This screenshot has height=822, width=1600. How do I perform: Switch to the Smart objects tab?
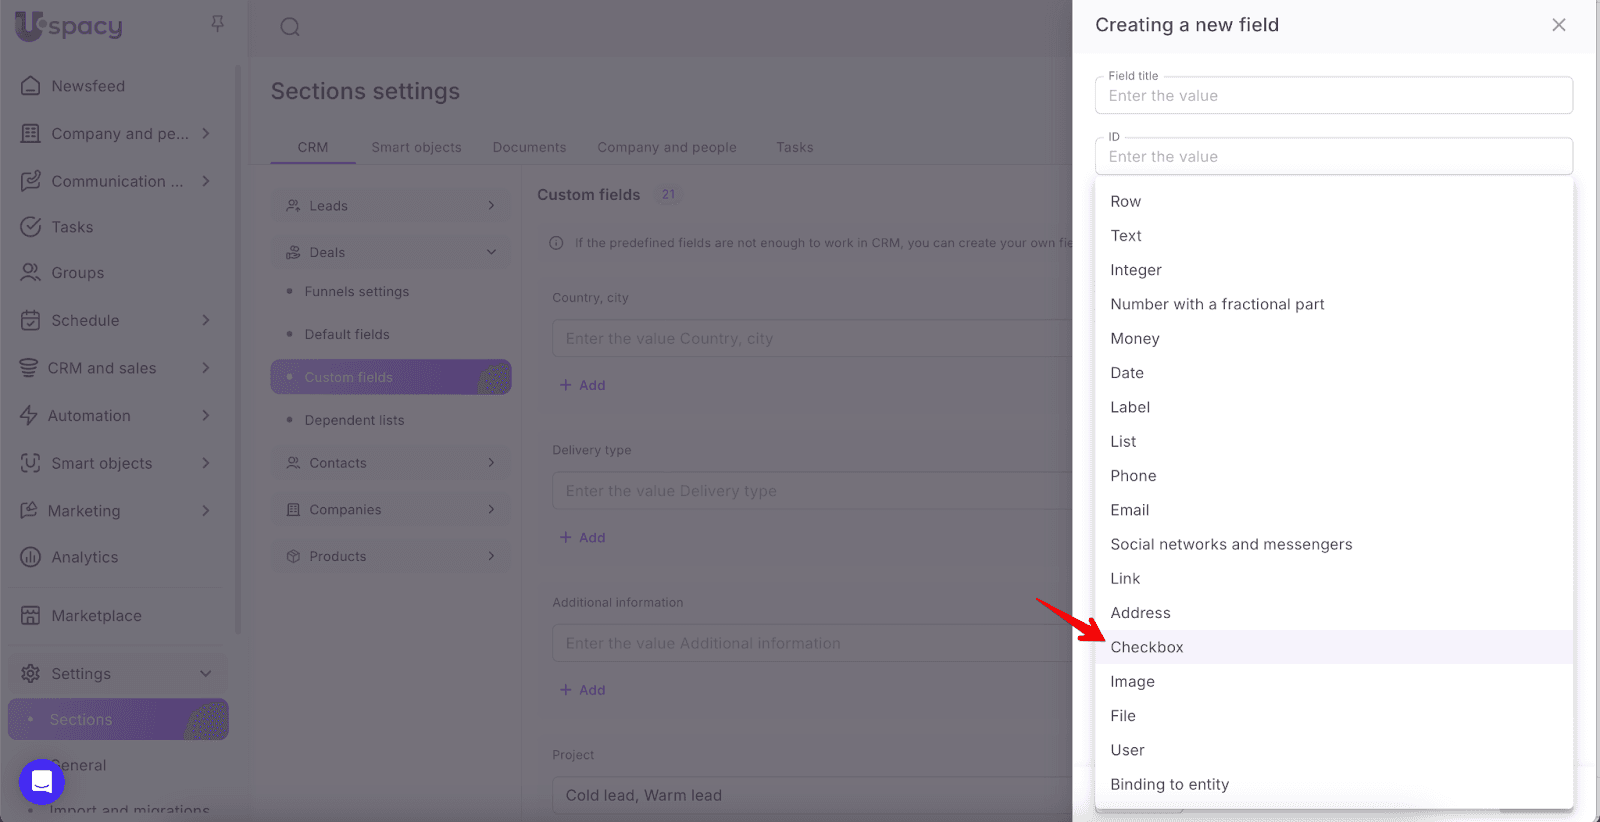(x=416, y=147)
